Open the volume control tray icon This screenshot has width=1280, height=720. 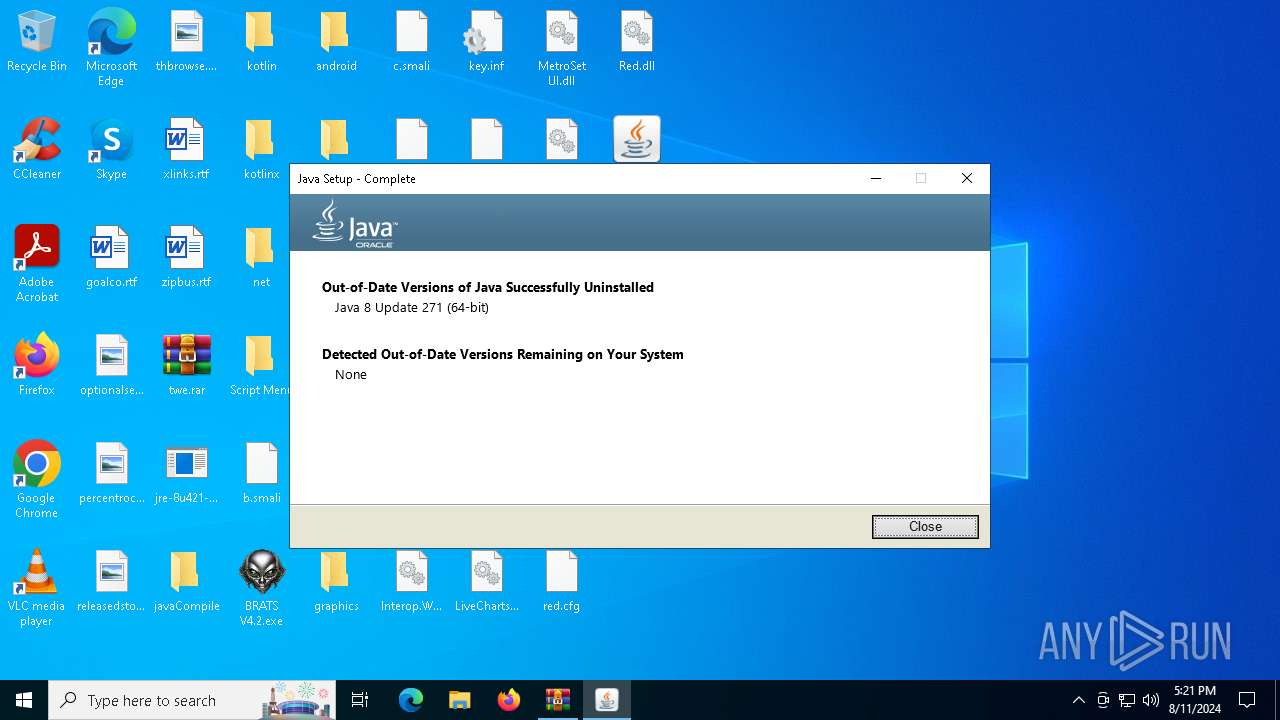[1151, 700]
